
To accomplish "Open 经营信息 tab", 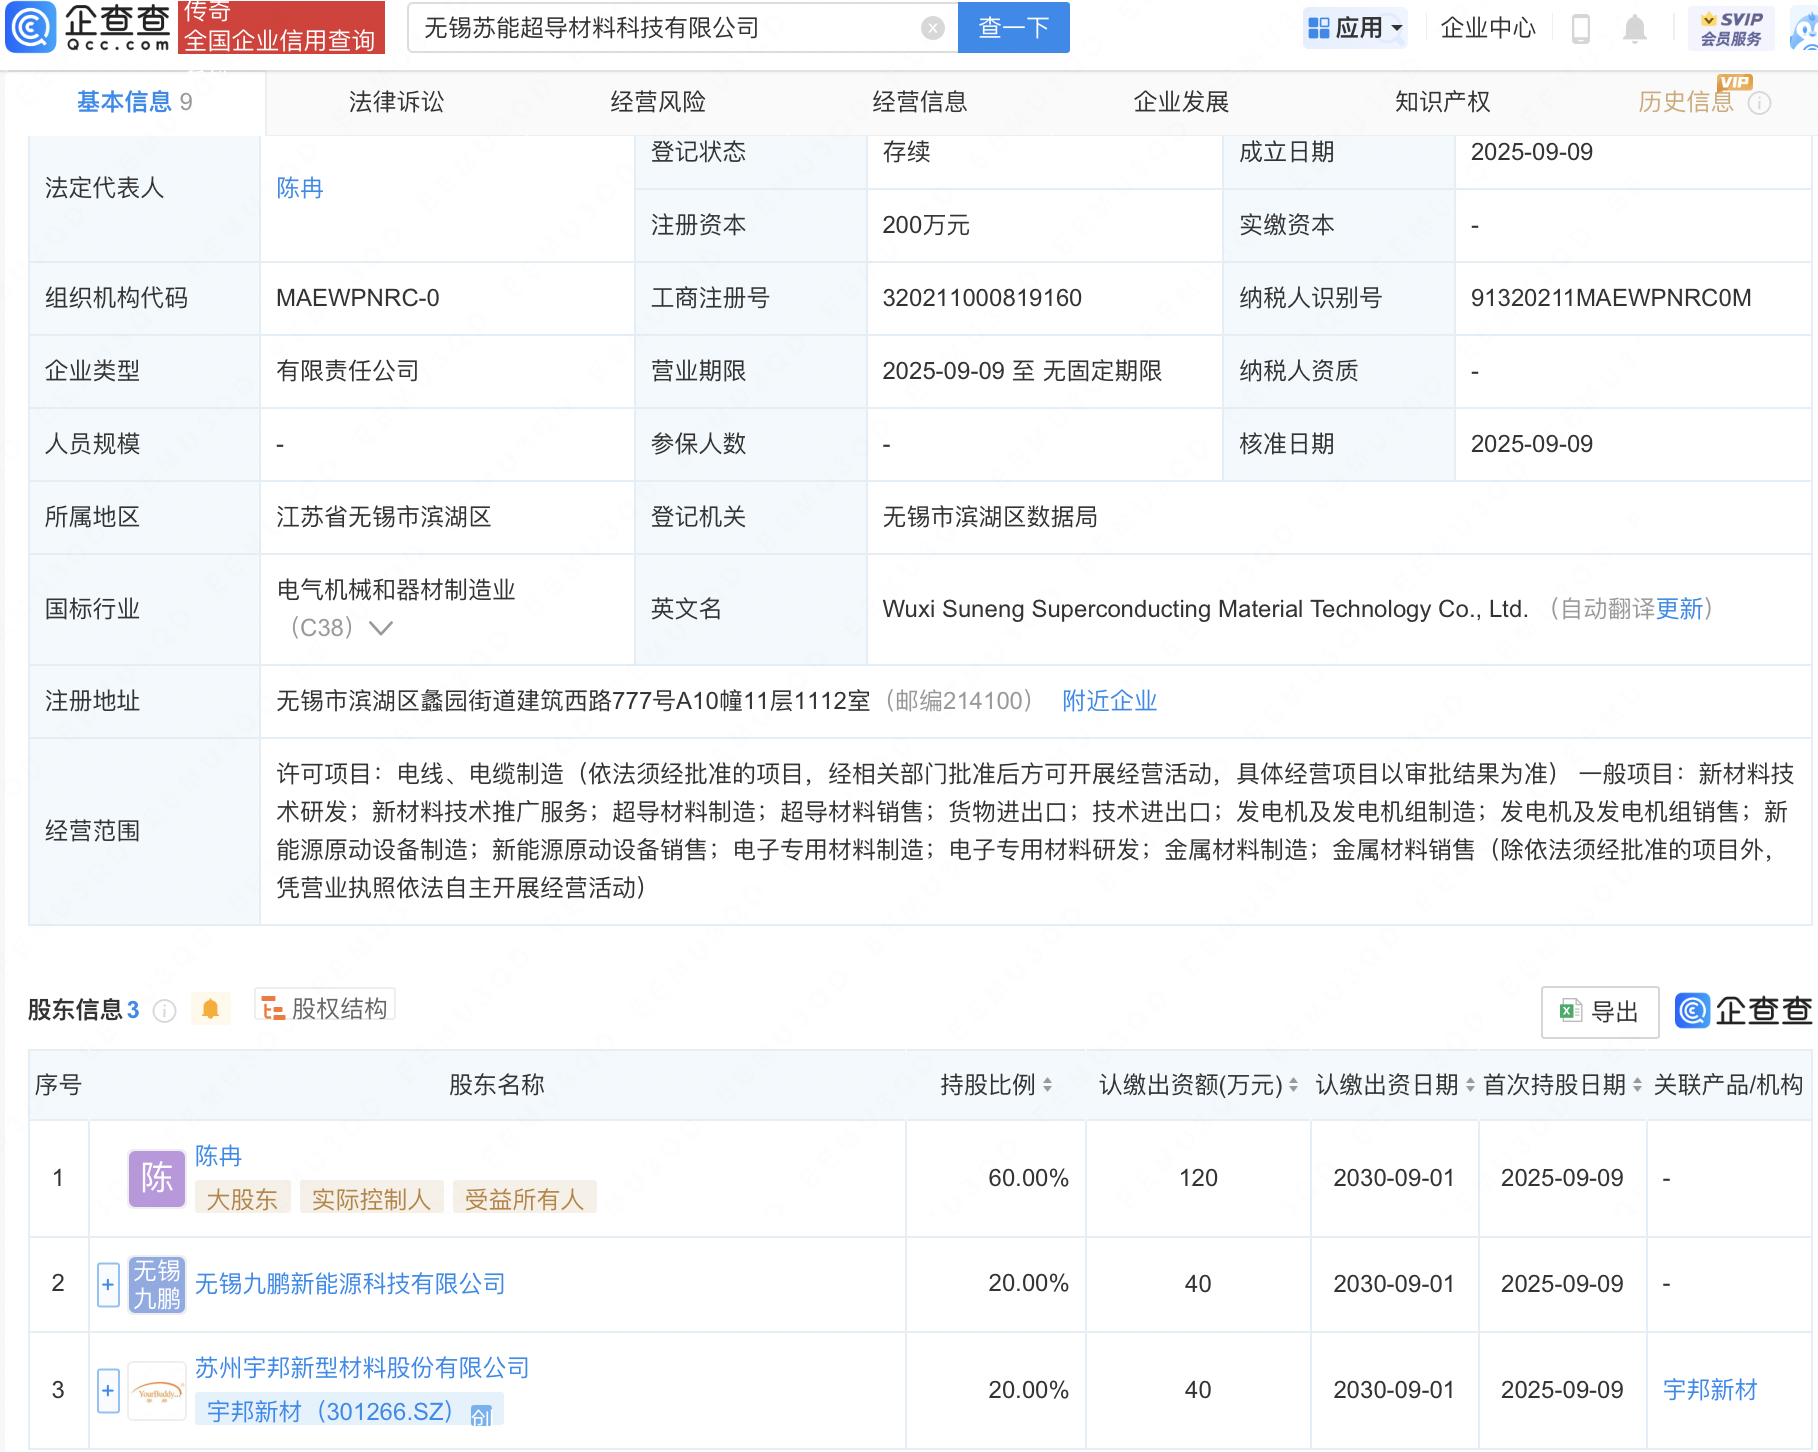I will pos(920,102).
